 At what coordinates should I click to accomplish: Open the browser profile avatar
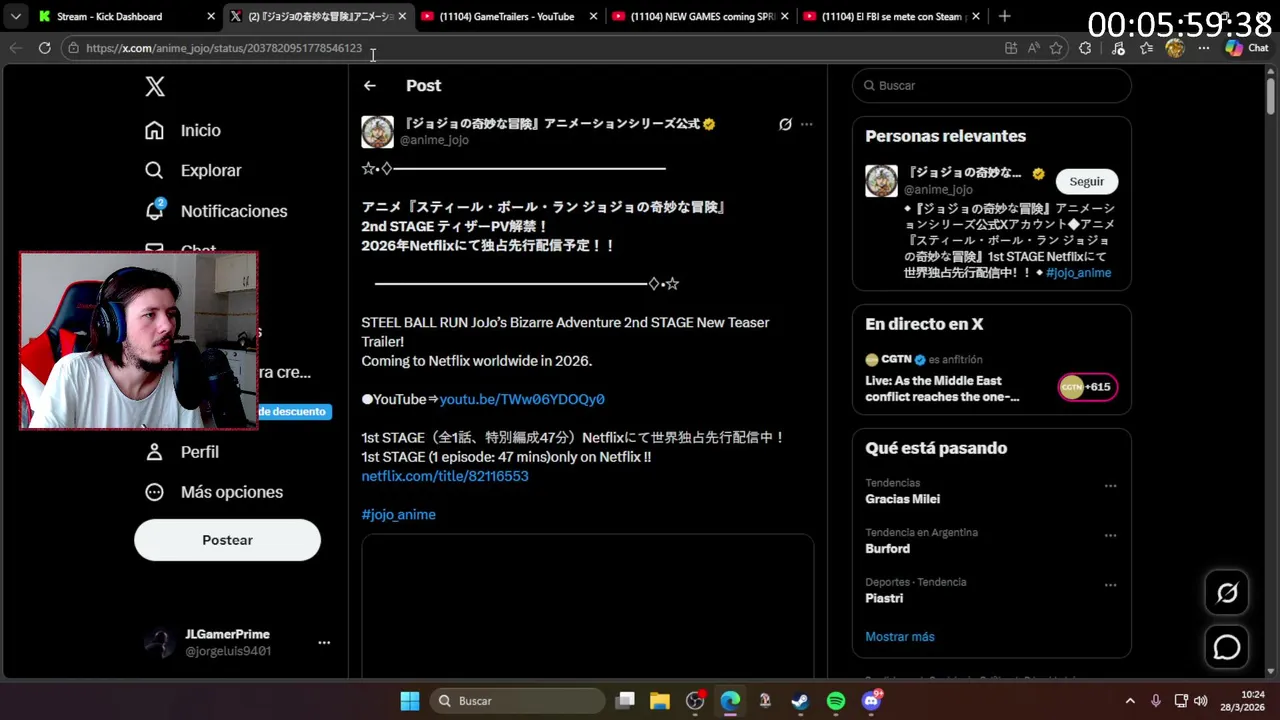(1175, 48)
